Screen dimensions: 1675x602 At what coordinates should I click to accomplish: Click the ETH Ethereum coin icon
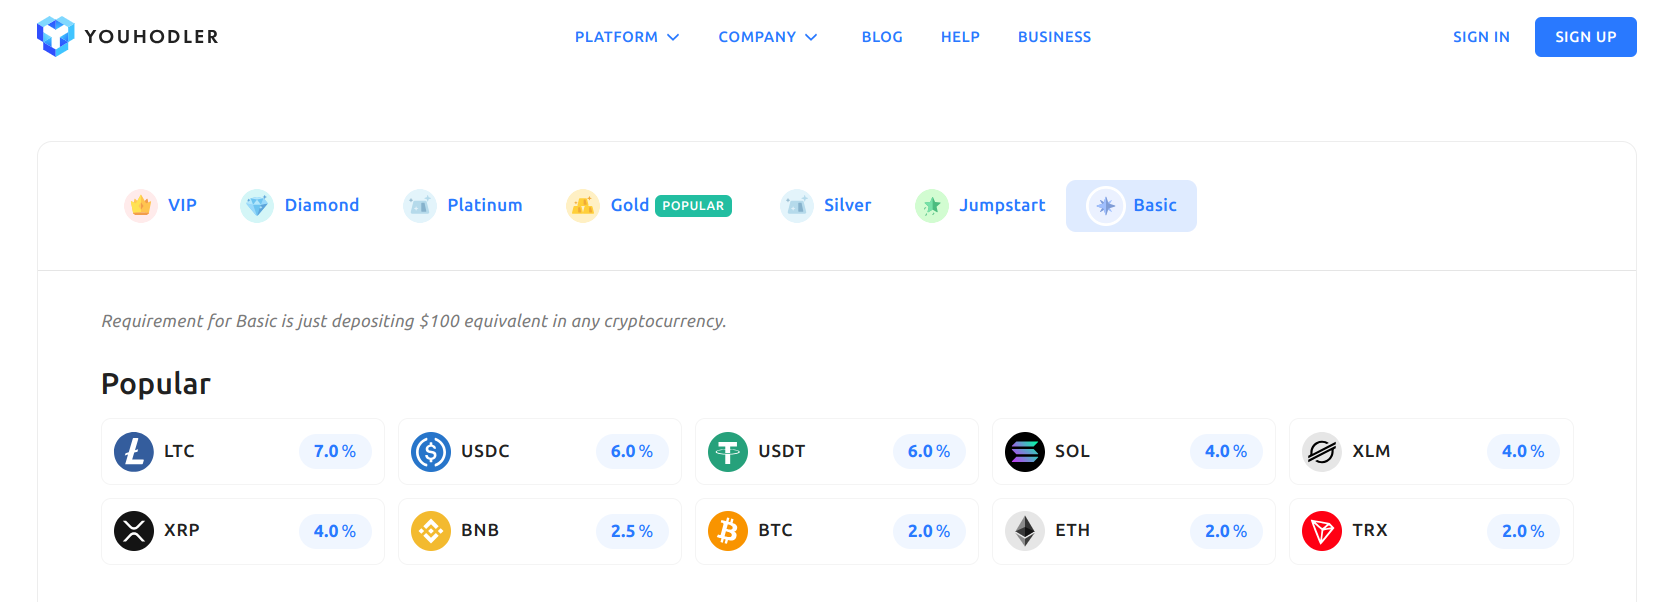pyautogui.click(x=1025, y=531)
